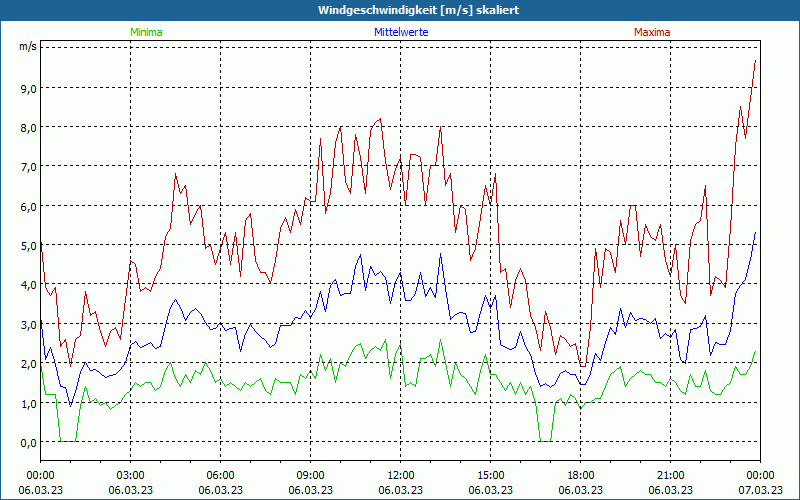Click the 7,0 y-axis value

tap(29, 167)
